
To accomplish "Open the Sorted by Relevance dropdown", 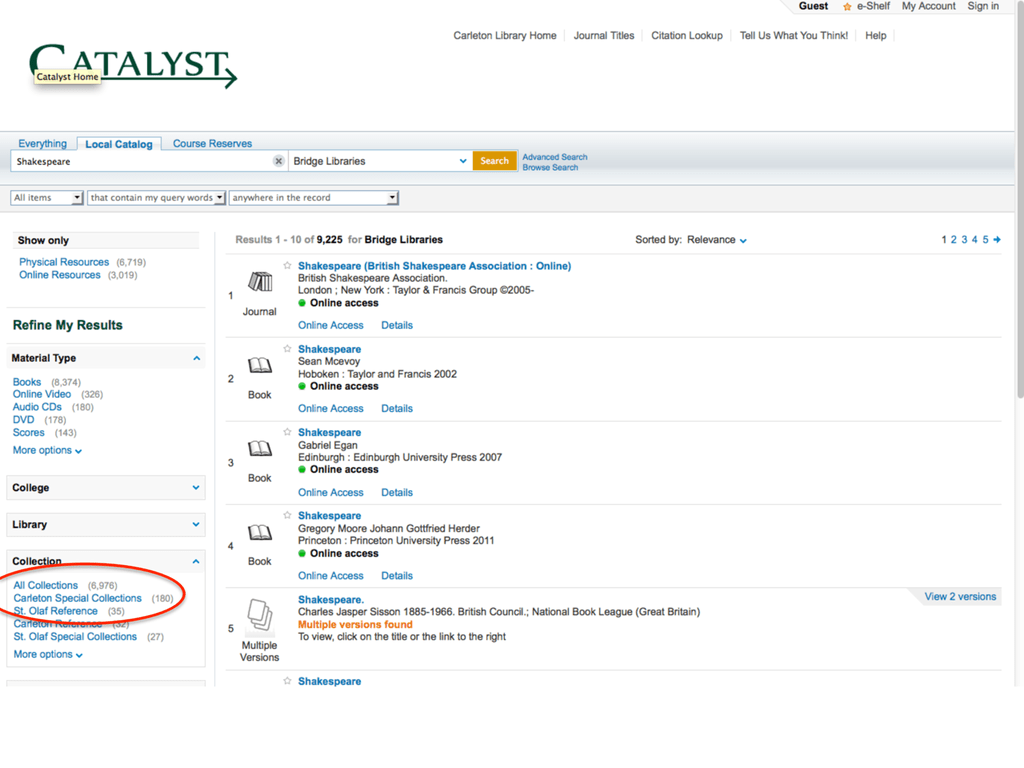I will coord(716,240).
